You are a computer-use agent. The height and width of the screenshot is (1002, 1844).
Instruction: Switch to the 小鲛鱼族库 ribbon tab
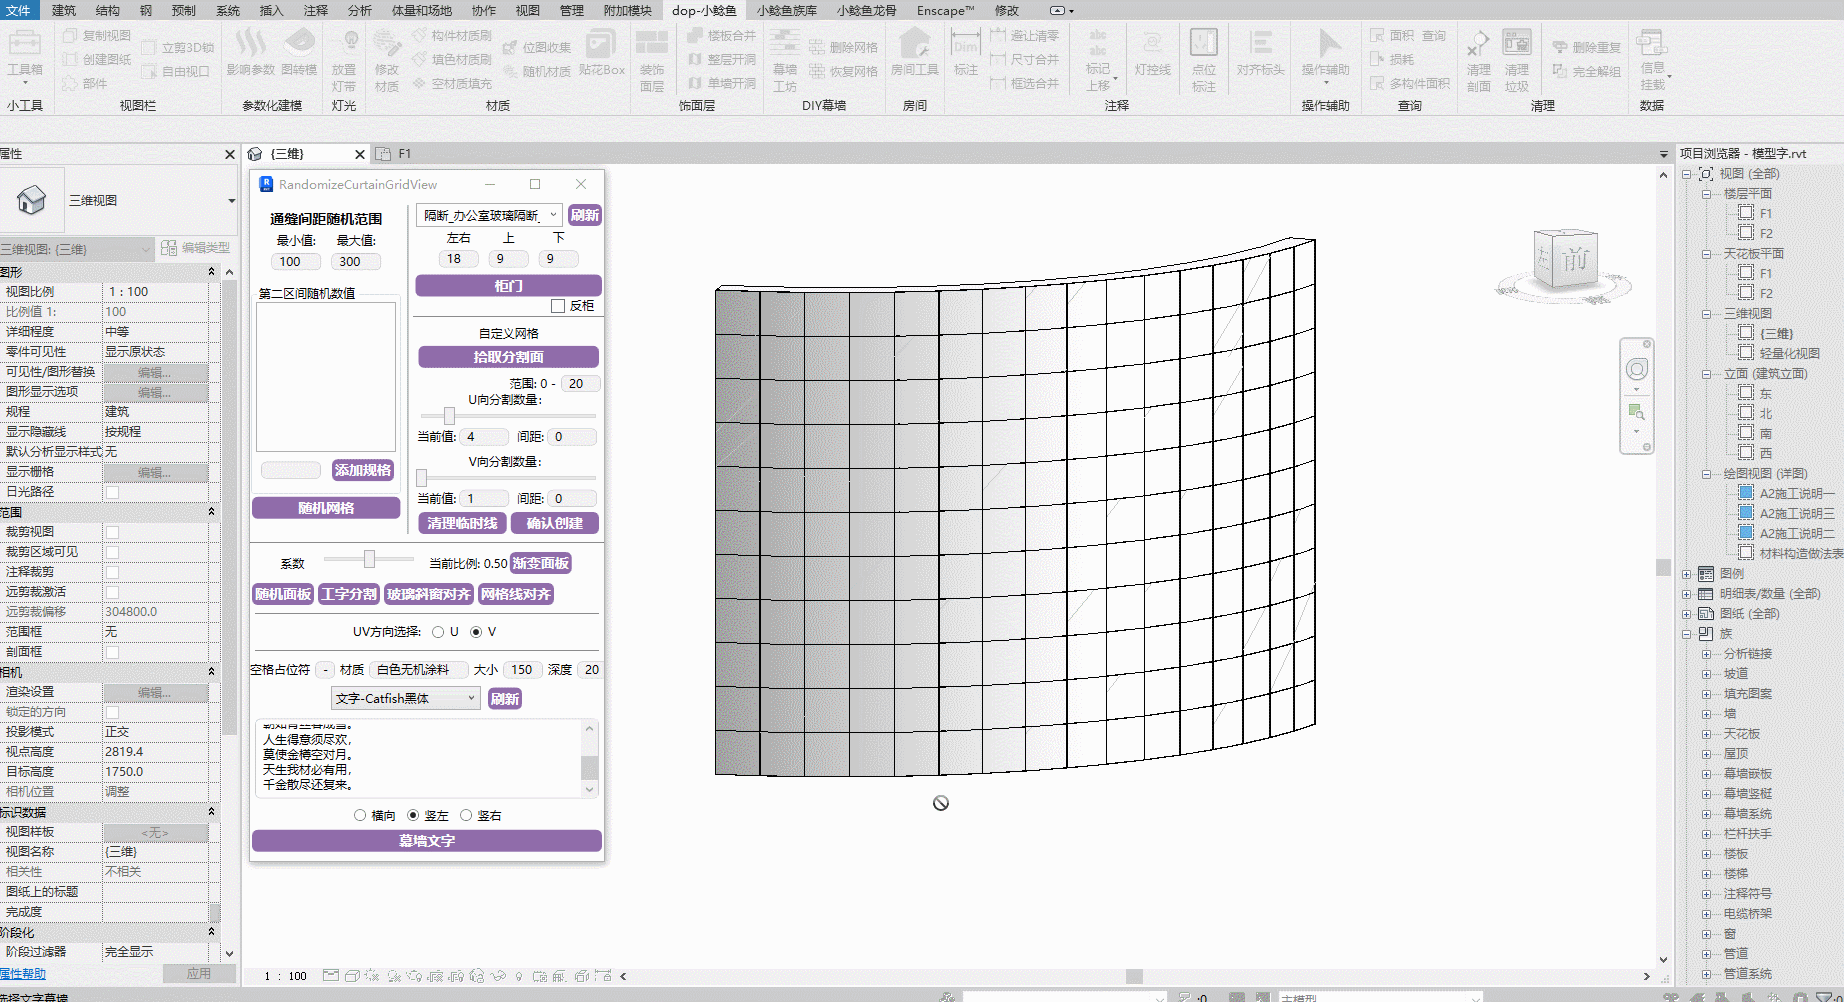pos(787,10)
